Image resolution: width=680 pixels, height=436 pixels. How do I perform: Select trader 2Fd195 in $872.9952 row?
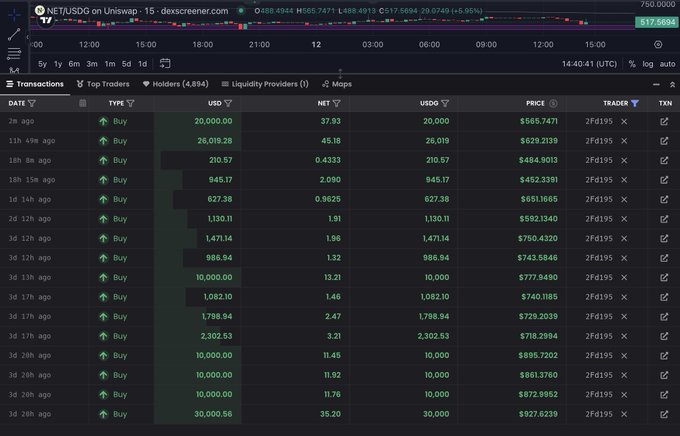tap(598, 394)
